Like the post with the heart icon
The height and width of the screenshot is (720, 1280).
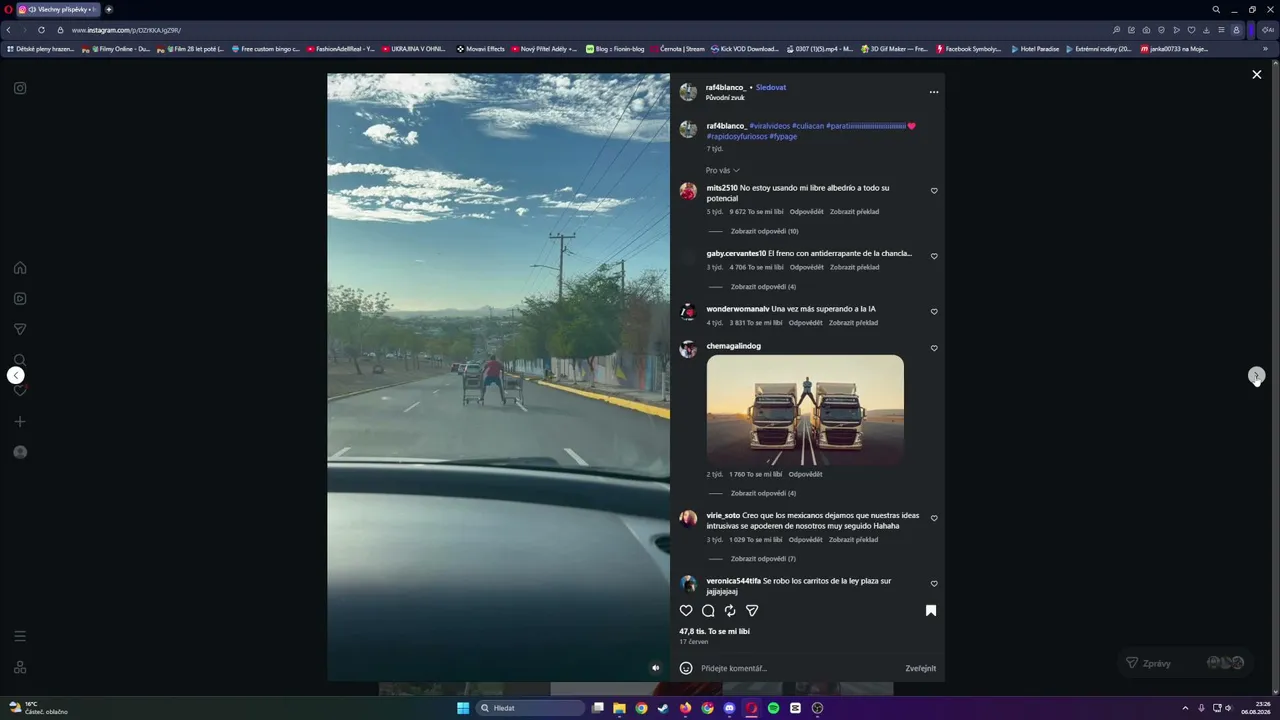686,611
